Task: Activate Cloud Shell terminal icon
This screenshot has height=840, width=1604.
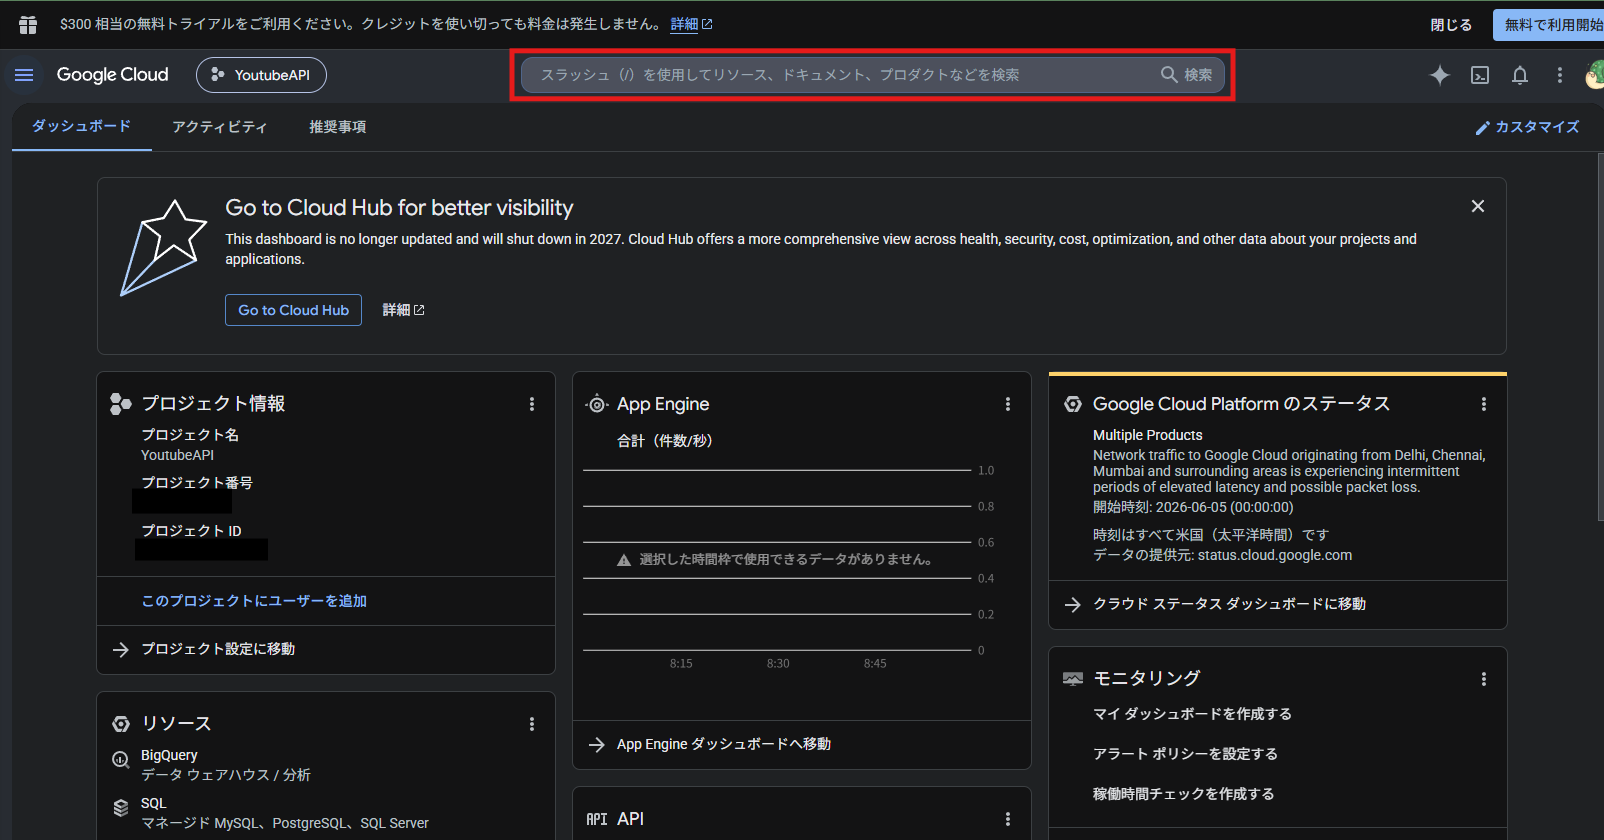Action: coord(1480,75)
